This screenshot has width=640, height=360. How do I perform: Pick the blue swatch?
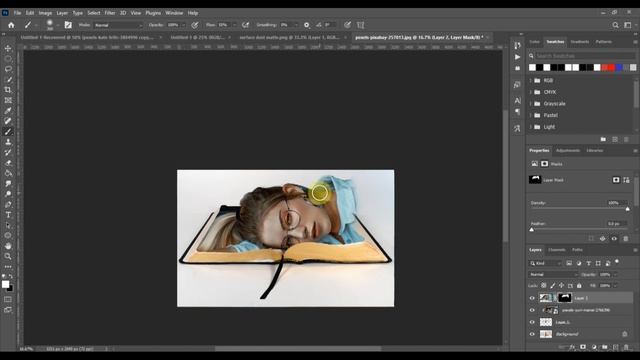(619, 67)
